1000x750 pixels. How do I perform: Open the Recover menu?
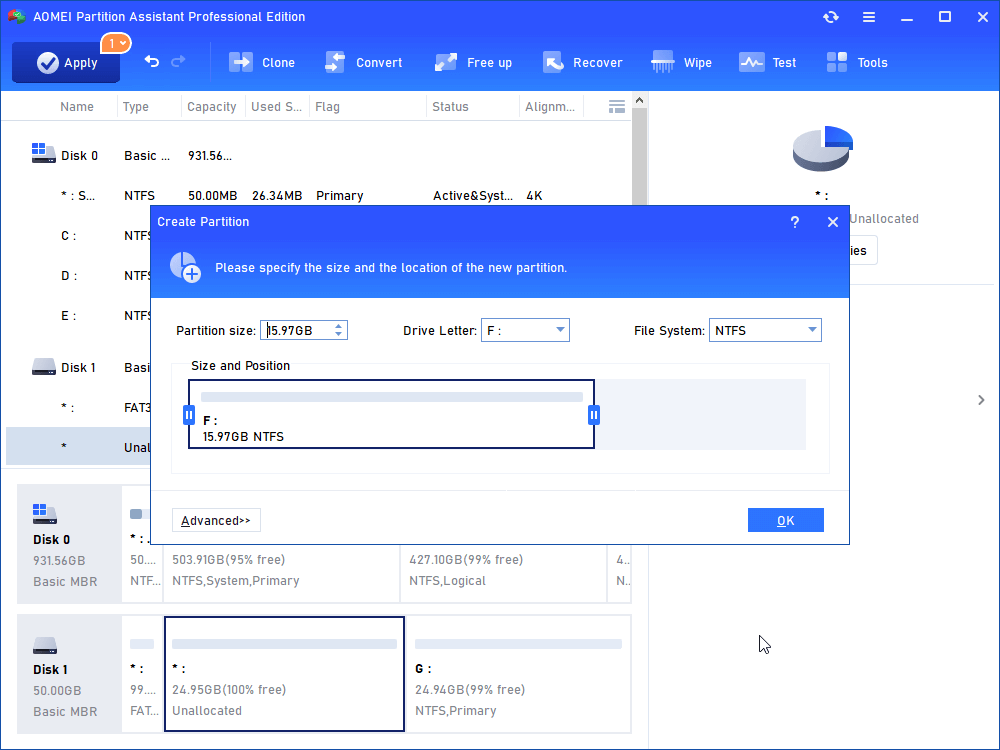(x=582, y=62)
